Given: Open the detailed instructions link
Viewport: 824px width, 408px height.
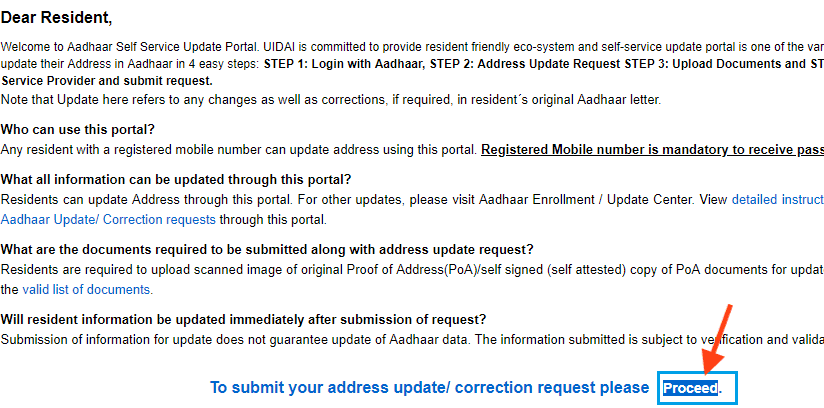Looking at the screenshot, I should click(778, 200).
